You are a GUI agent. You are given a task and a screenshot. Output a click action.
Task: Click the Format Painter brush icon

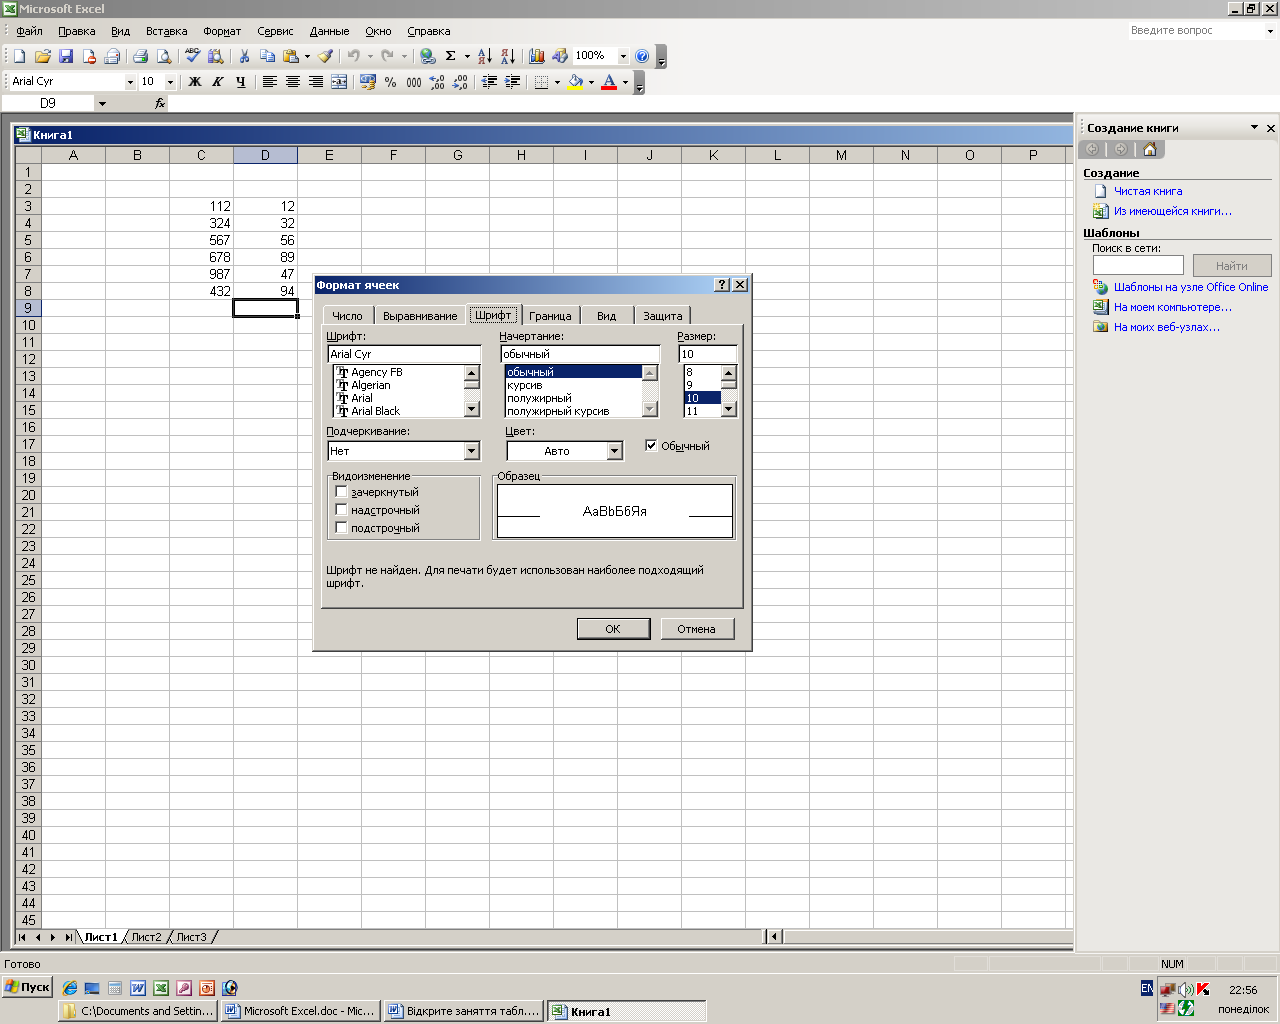tap(325, 56)
